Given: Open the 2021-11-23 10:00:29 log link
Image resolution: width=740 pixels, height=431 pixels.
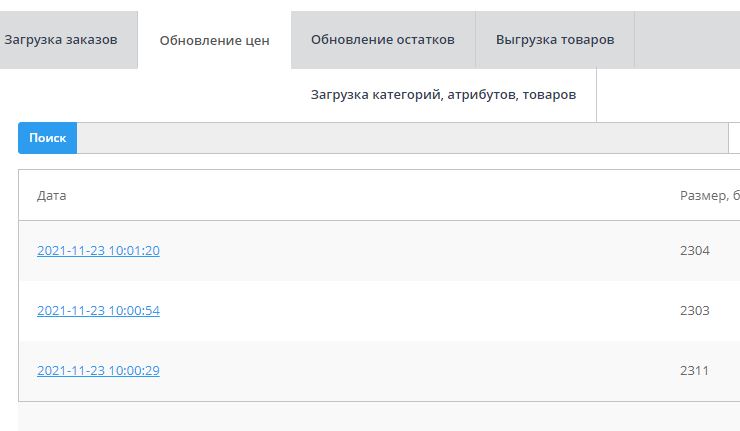Looking at the screenshot, I should 98,371.
